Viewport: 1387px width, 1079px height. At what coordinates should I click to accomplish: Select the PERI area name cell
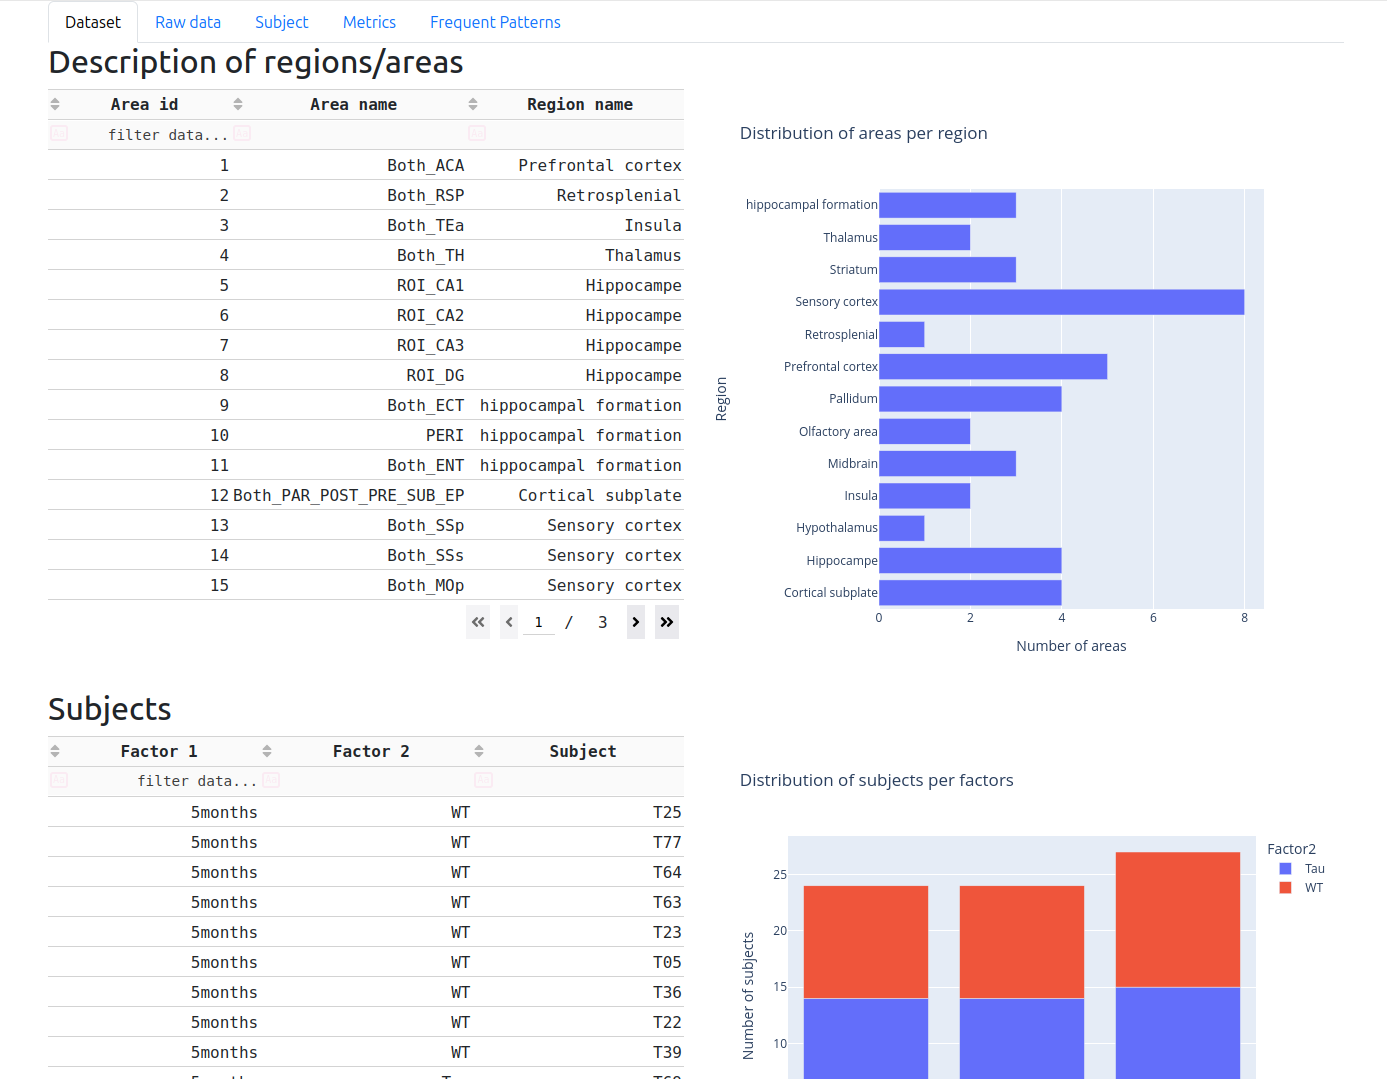pyautogui.click(x=349, y=435)
